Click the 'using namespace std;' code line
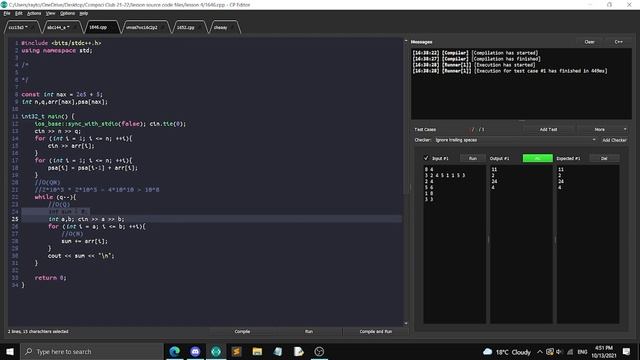 coord(57,51)
